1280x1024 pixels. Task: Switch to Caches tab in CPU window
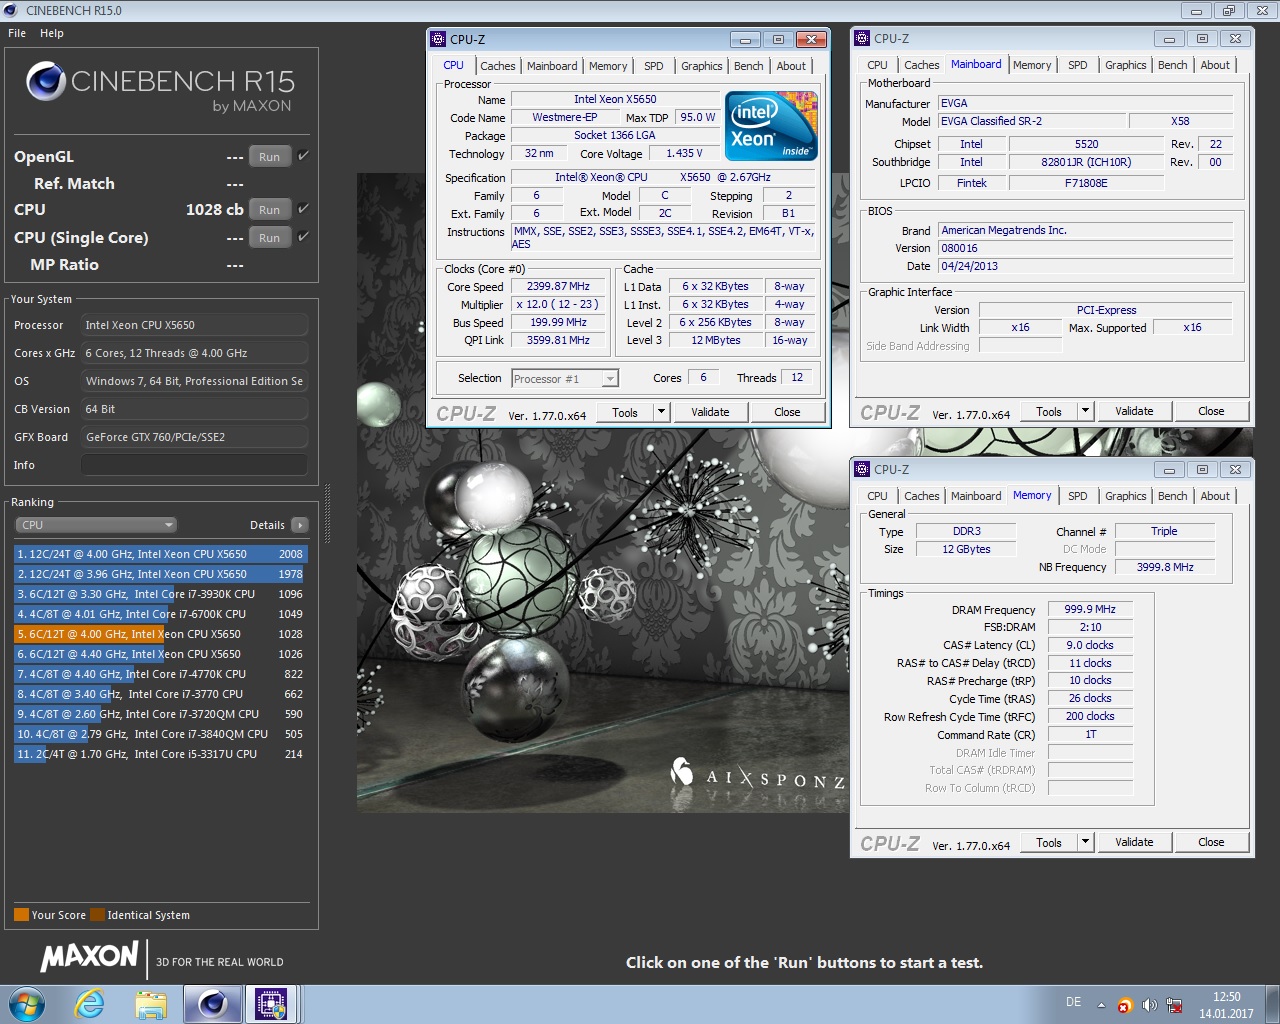(x=497, y=66)
